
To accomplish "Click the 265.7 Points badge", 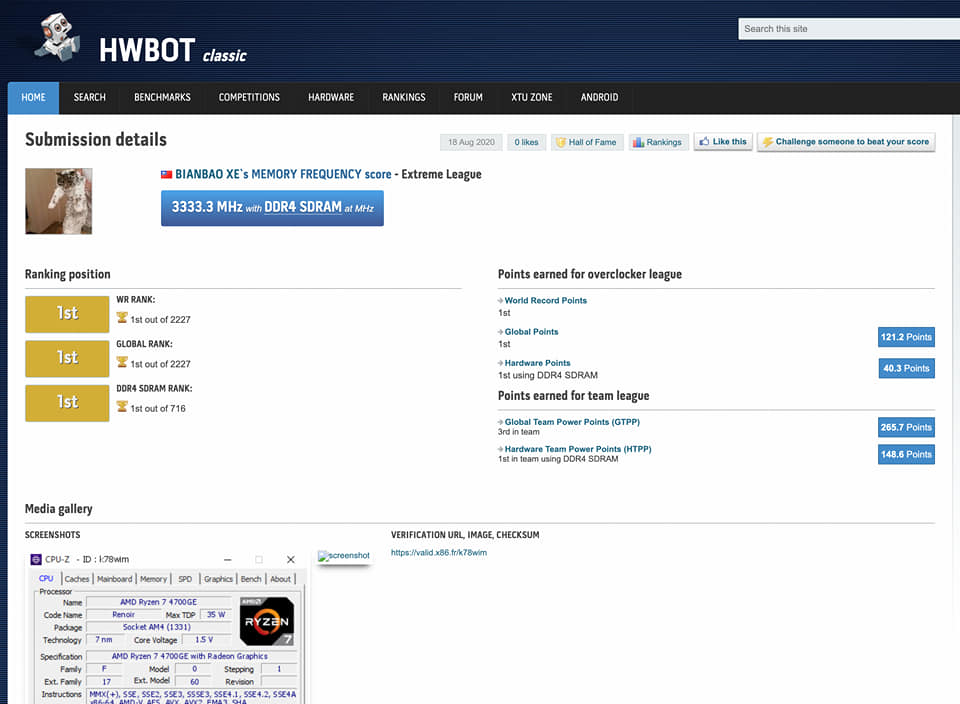I will pos(906,427).
